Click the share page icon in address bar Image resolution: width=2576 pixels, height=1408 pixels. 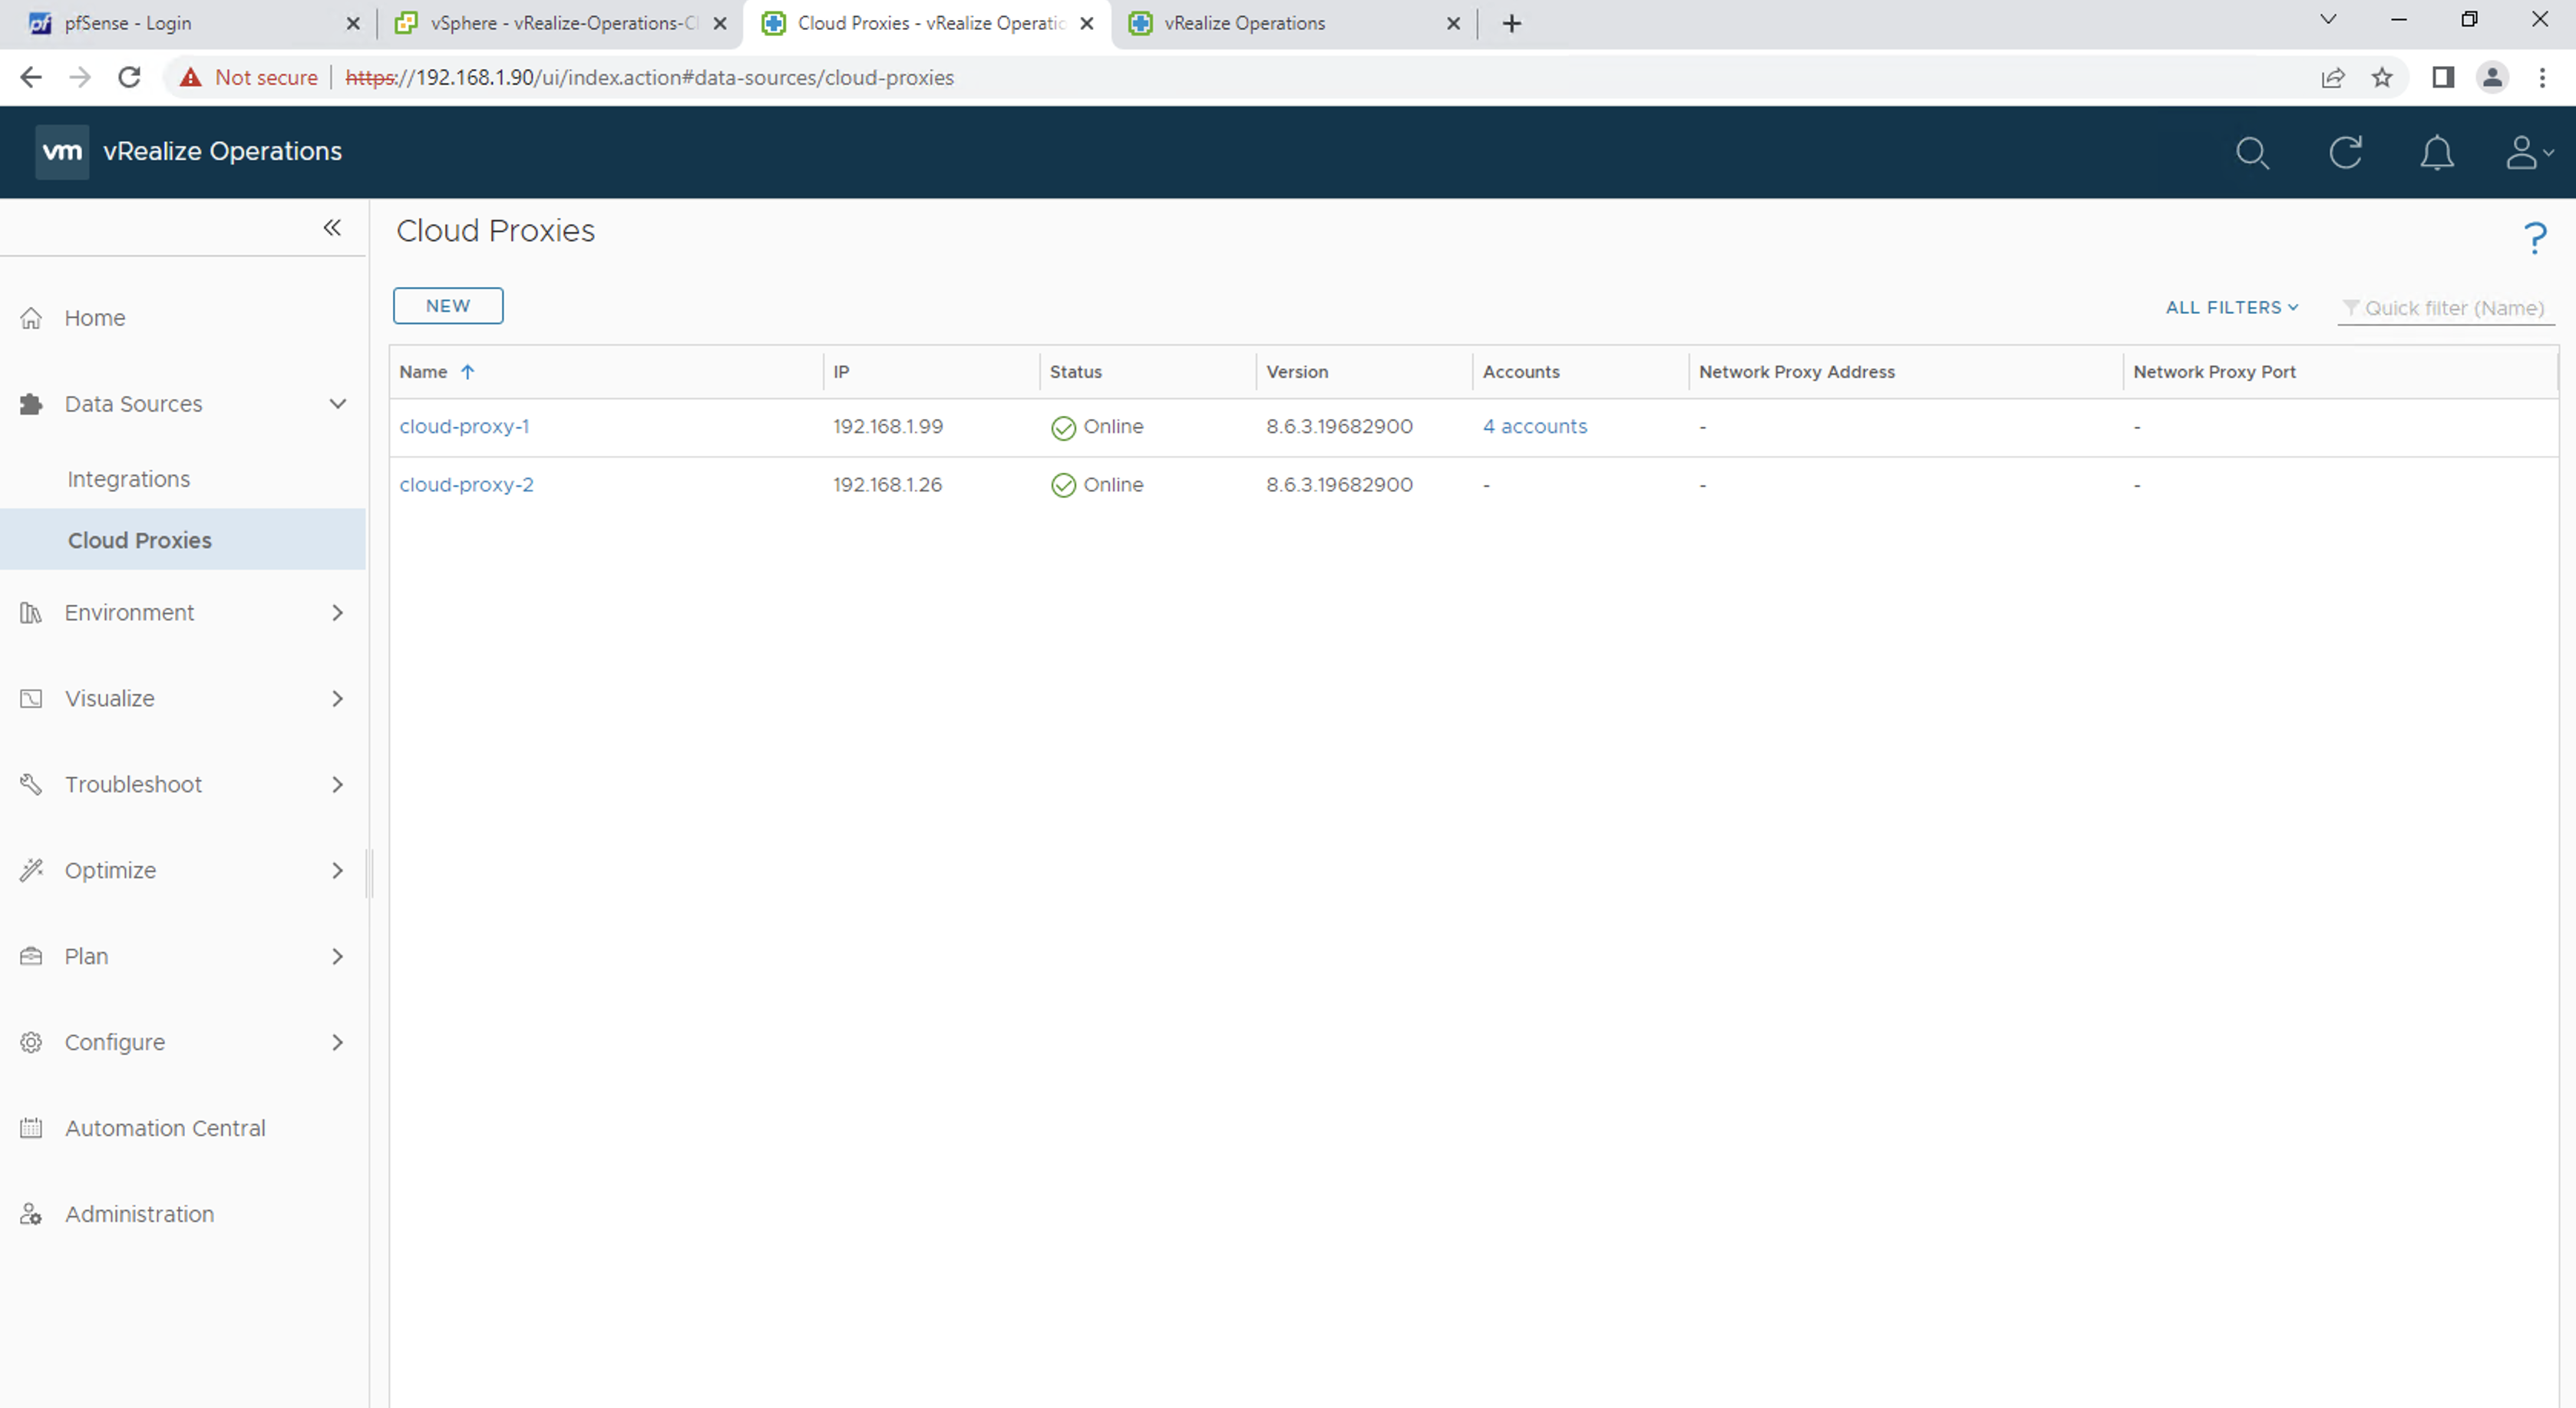click(2333, 77)
